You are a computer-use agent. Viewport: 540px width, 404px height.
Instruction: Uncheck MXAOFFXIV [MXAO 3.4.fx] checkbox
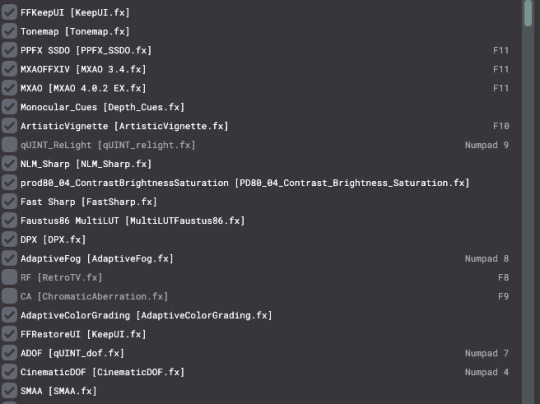click(9, 69)
